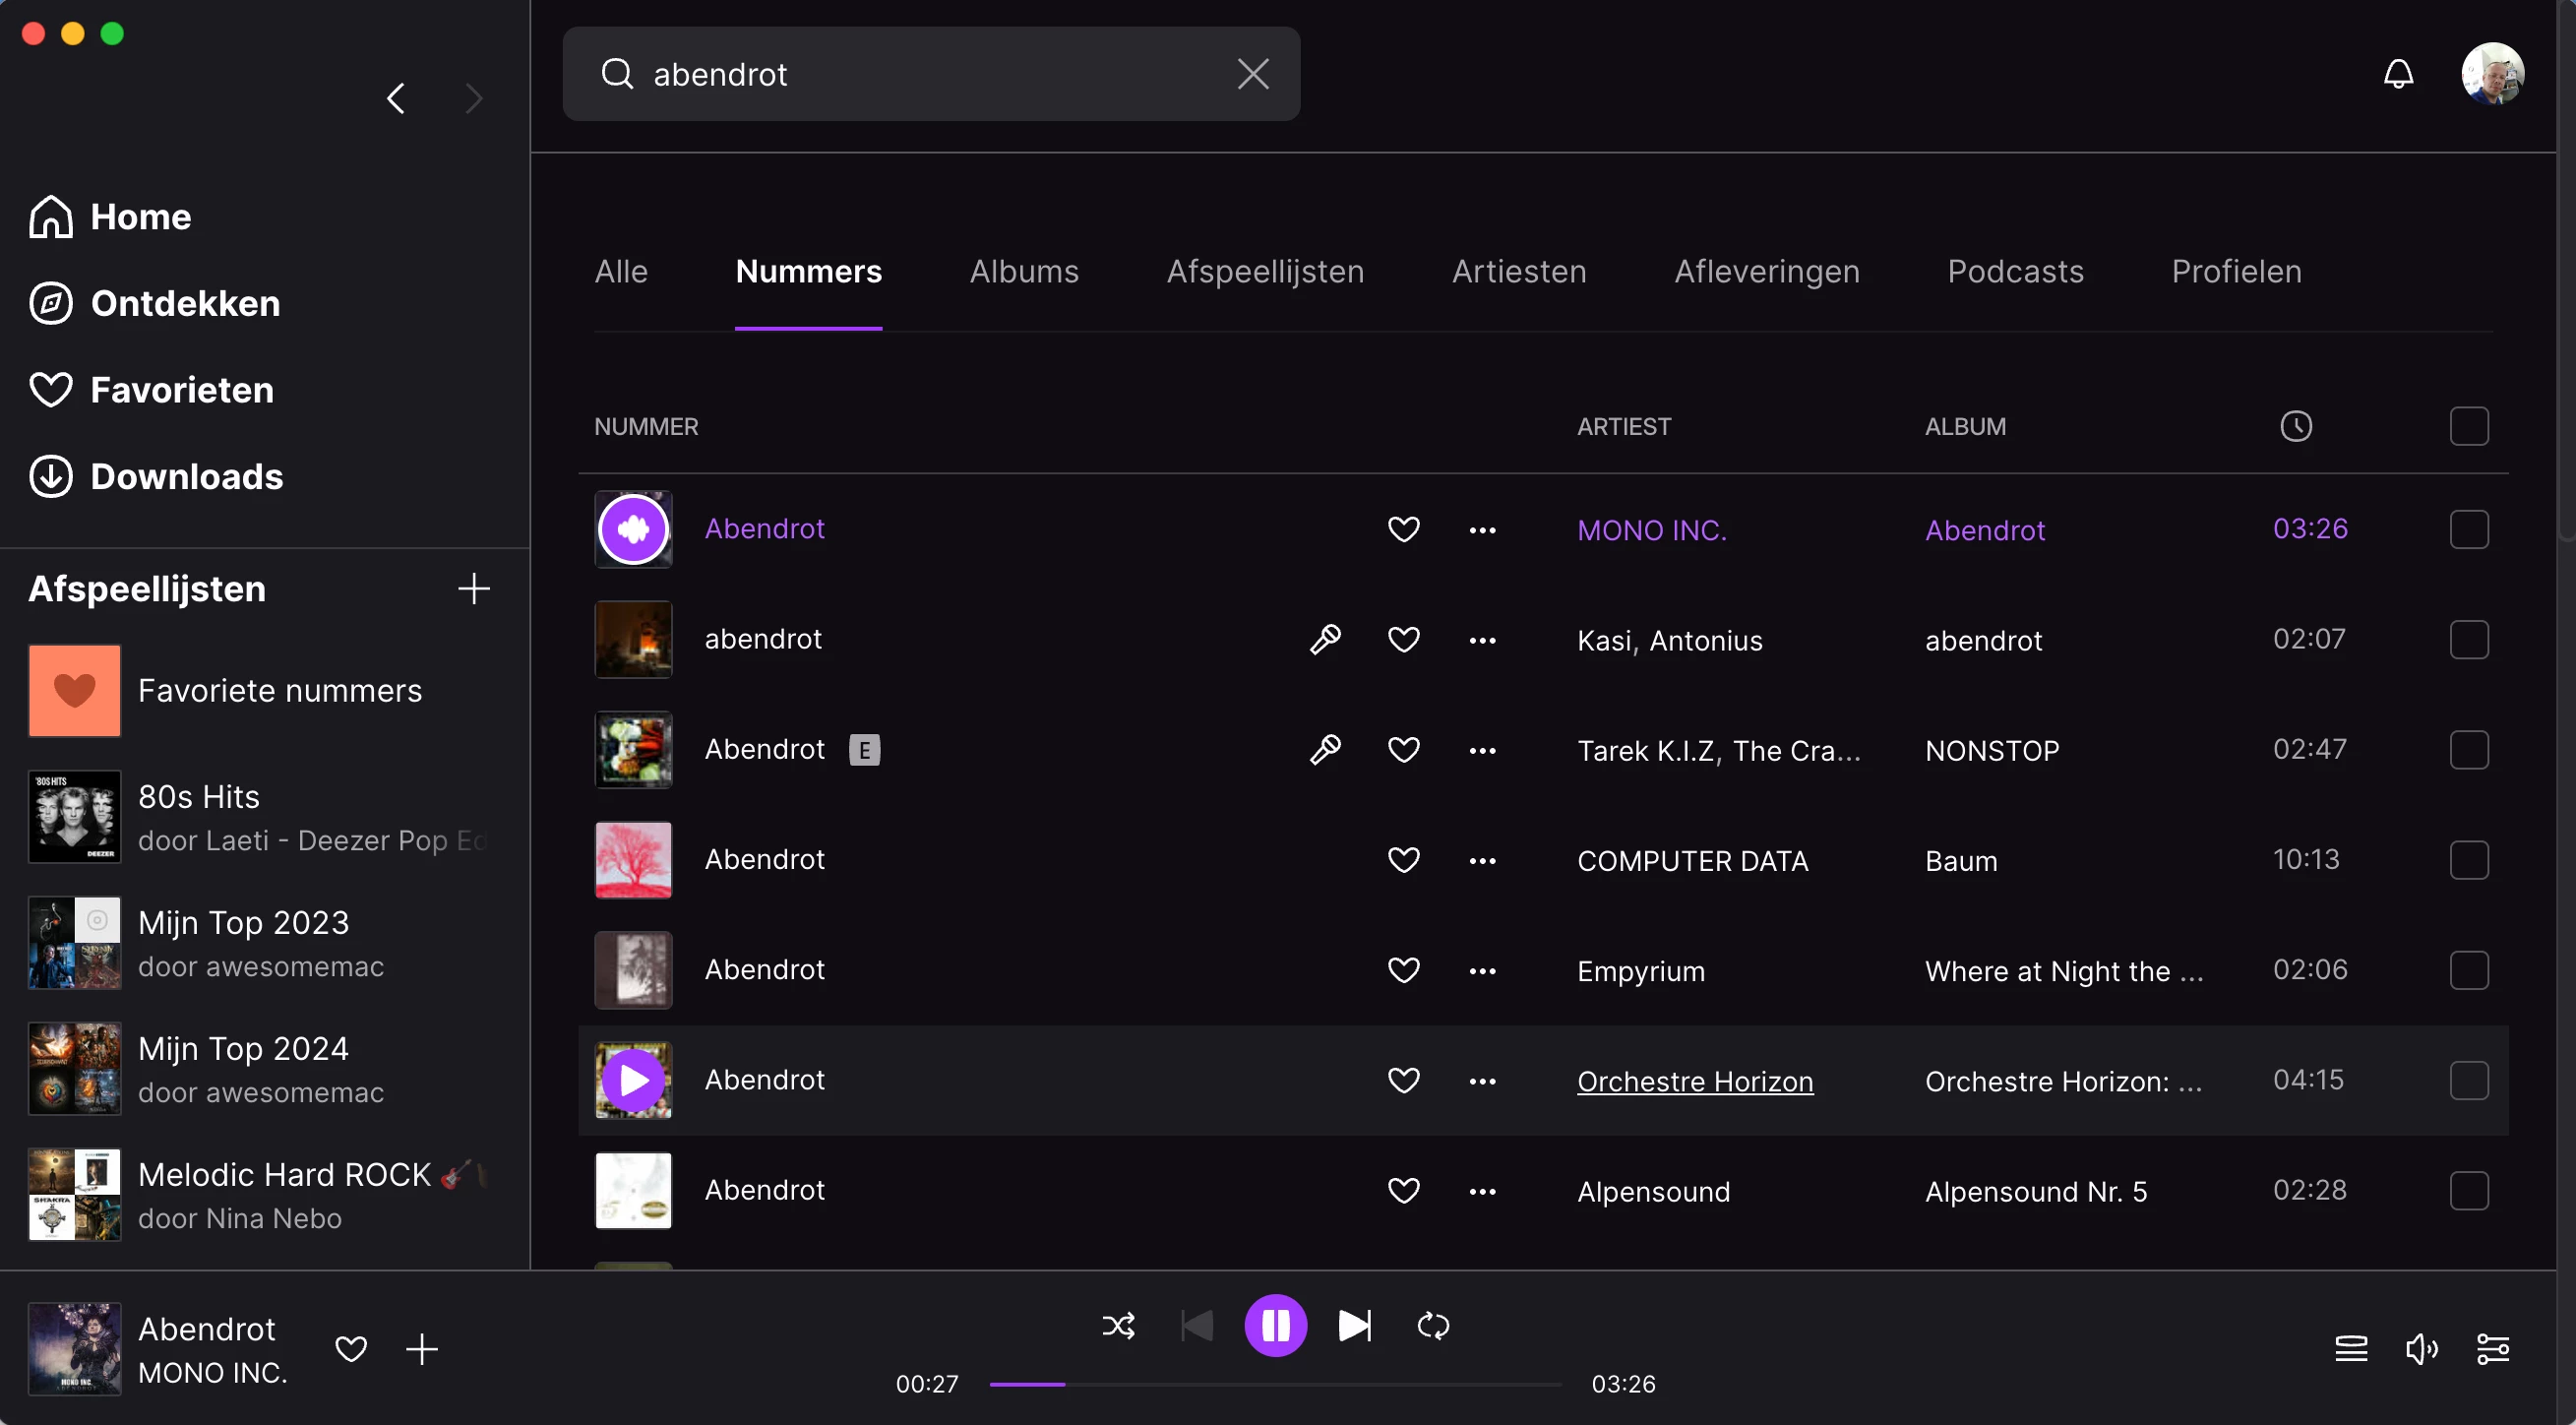Open more options for Tarek K.I.Z track

coord(1482,750)
